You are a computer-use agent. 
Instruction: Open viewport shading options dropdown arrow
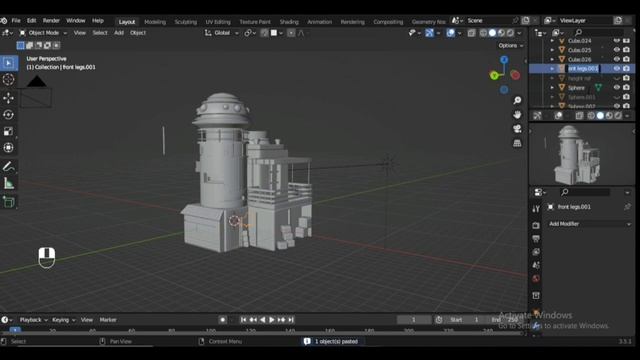(x=520, y=33)
